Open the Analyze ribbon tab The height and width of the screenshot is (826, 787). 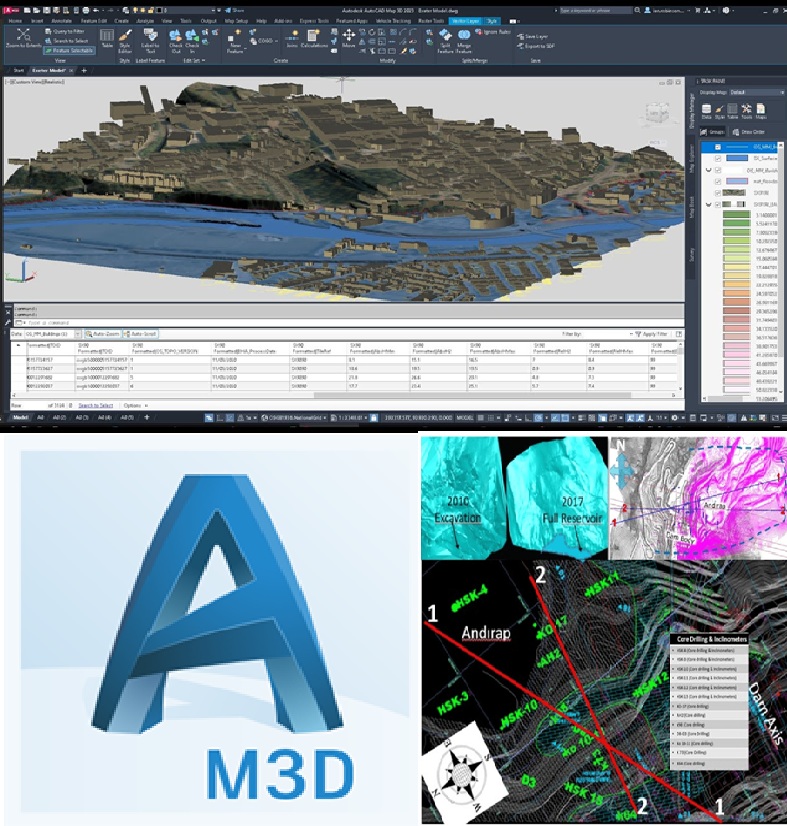pyautogui.click(x=145, y=21)
